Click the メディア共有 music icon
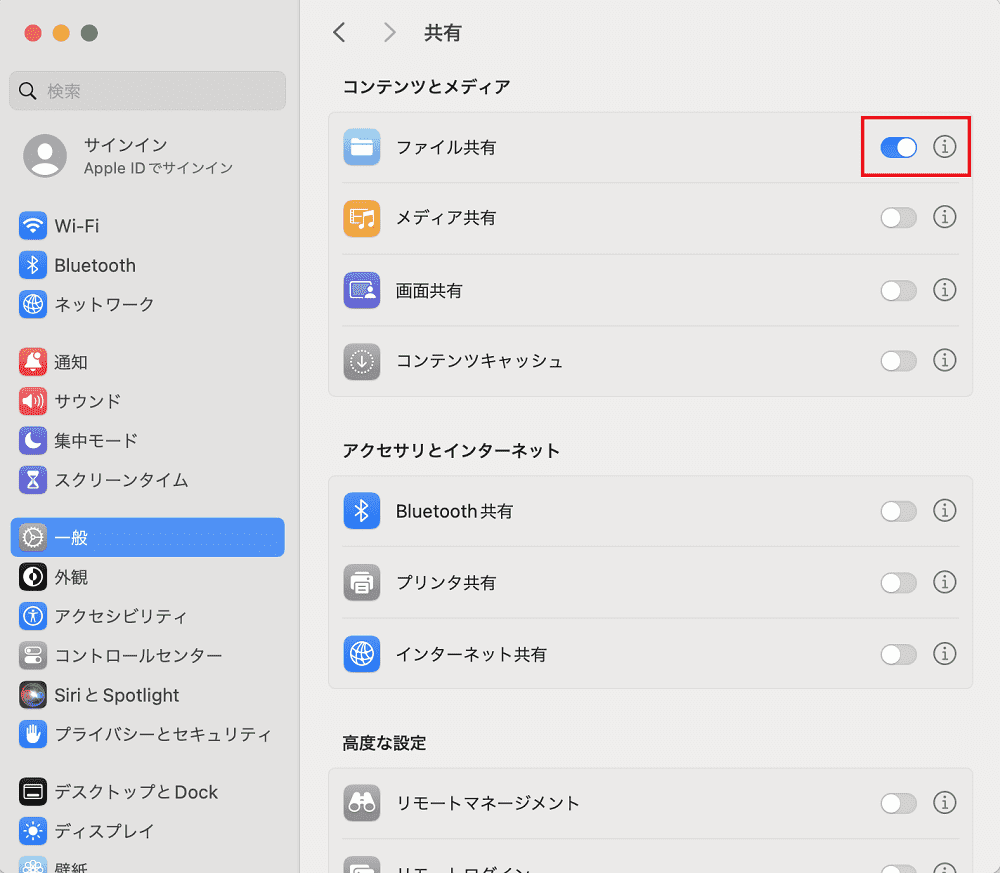Image resolution: width=1000 pixels, height=873 pixels. pyautogui.click(x=362, y=218)
